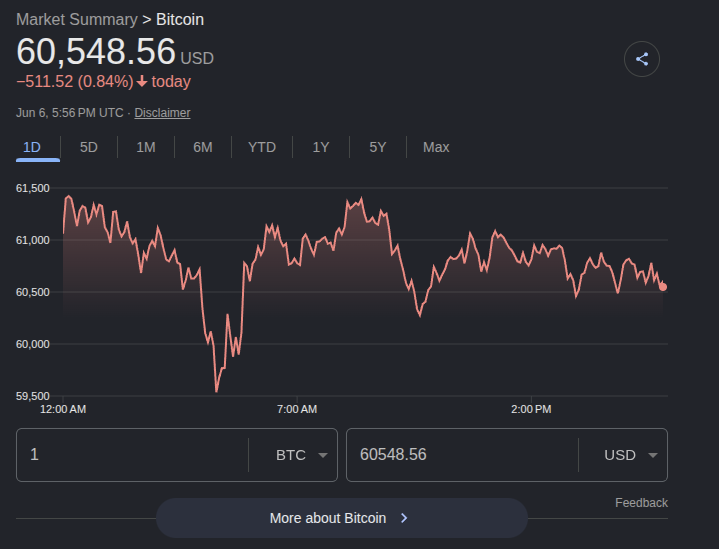Click the current price dot on chart
Viewport: 719px width, 549px height.
coord(663,287)
